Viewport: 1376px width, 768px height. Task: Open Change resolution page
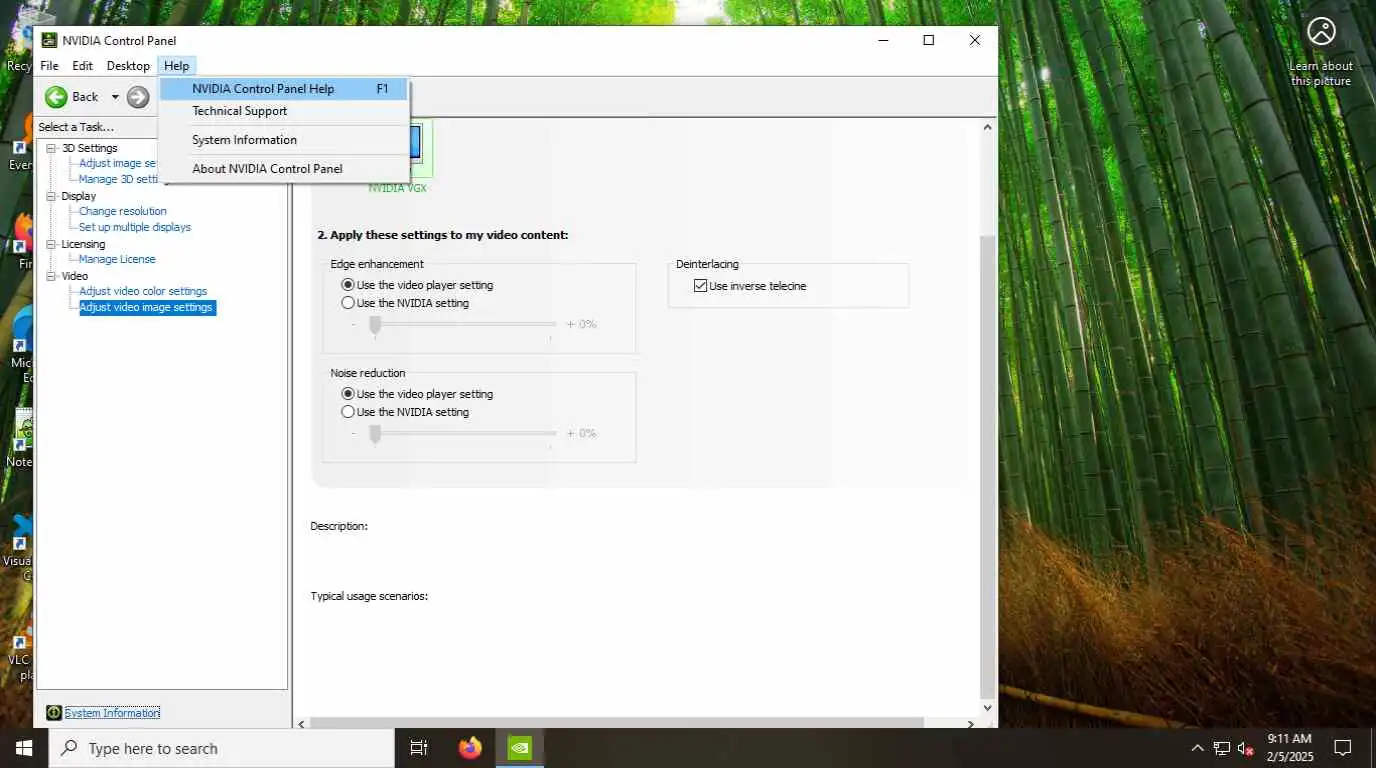click(123, 211)
